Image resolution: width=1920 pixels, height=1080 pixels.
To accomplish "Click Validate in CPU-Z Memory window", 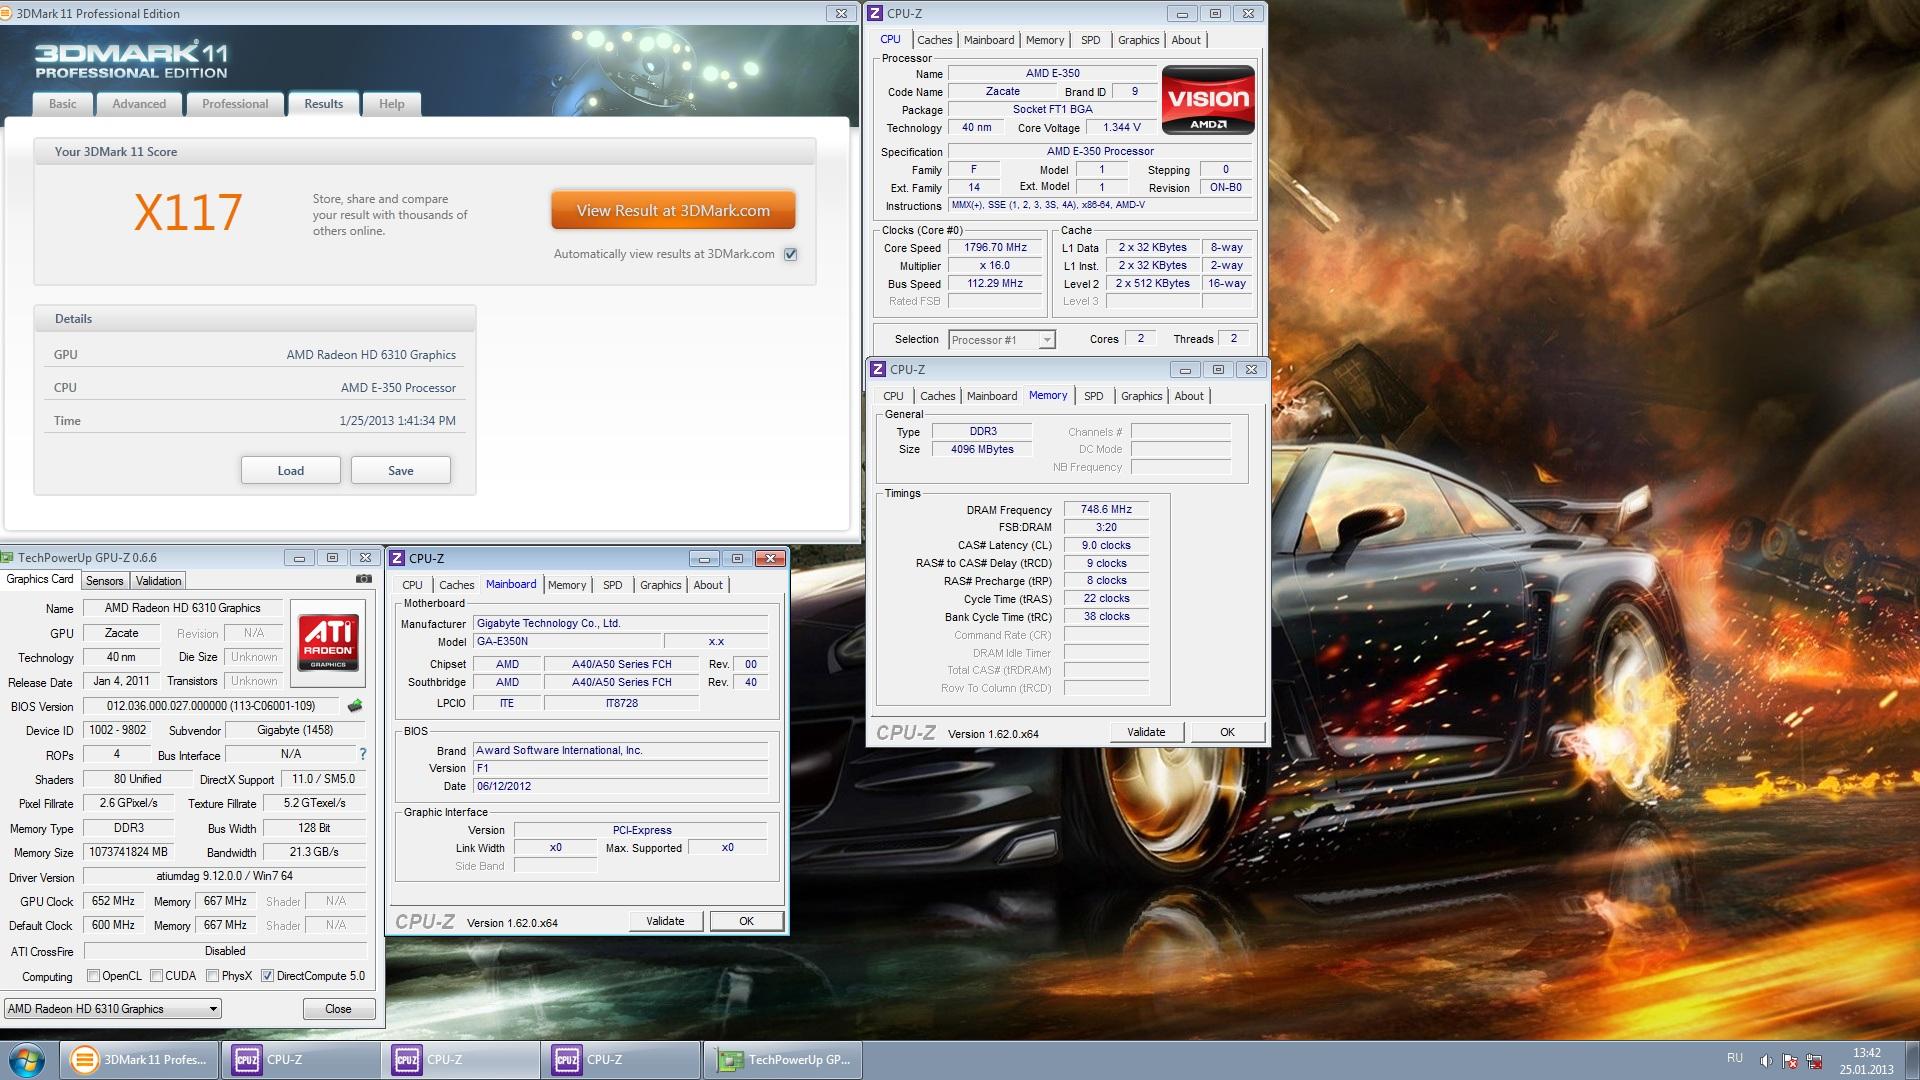I will [1146, 732].
